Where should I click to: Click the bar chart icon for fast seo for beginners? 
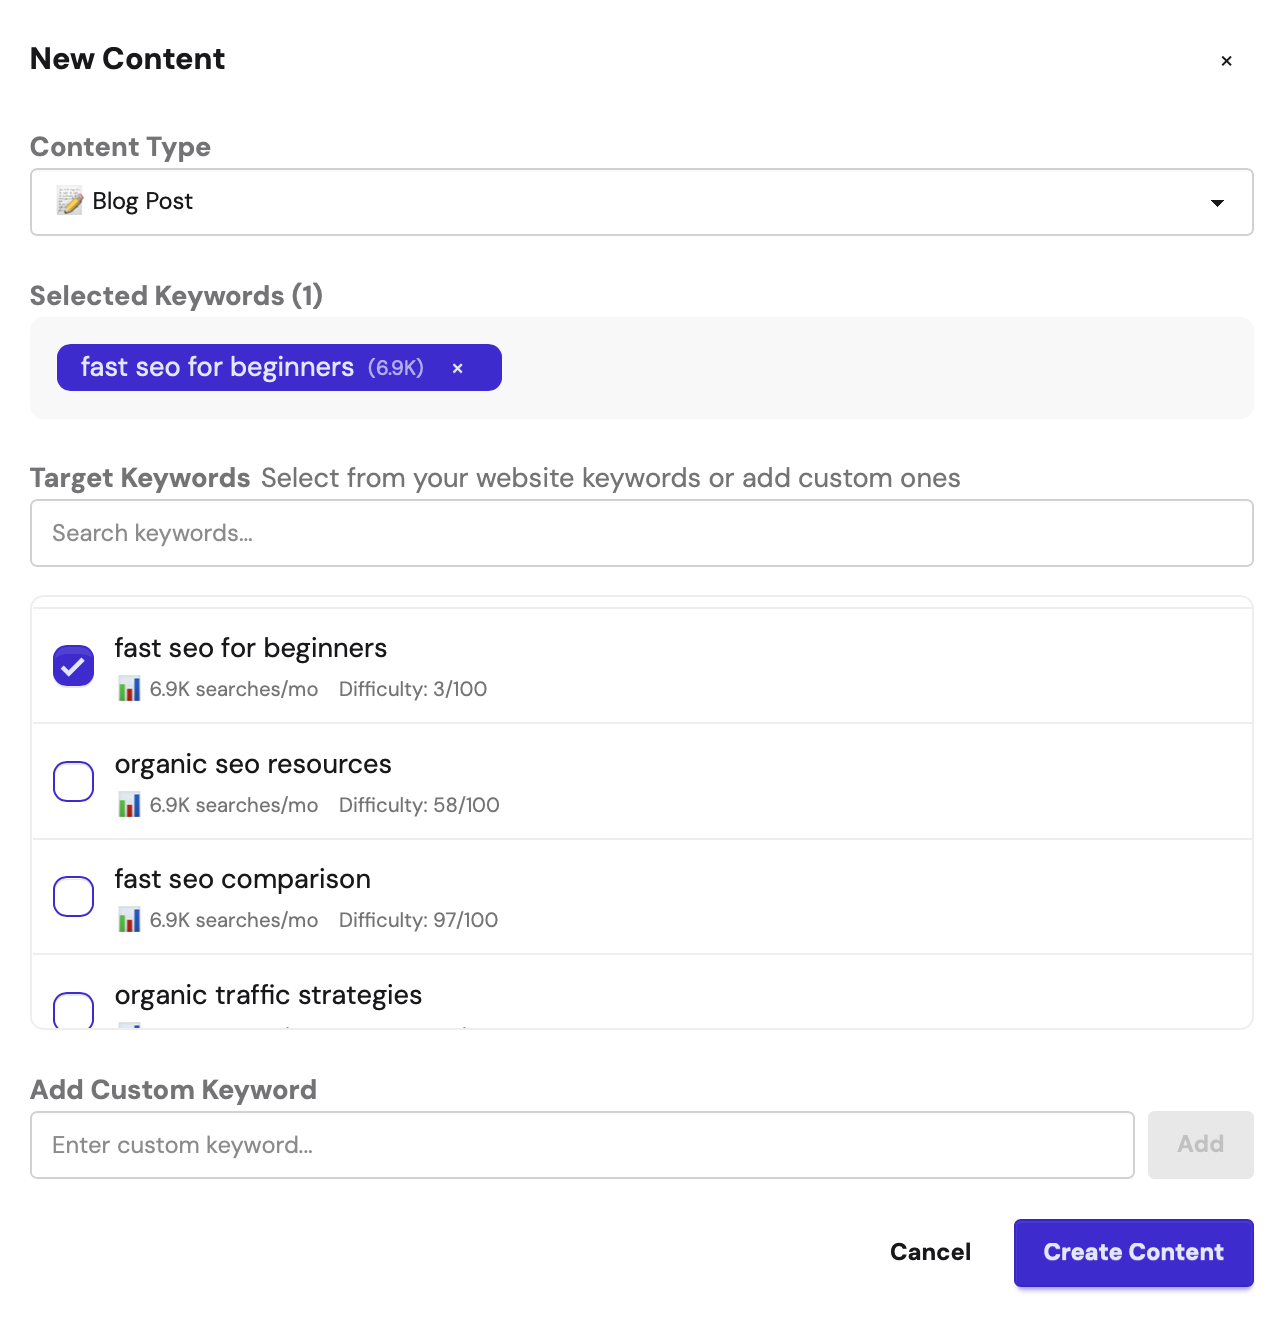tap(129, 689)
